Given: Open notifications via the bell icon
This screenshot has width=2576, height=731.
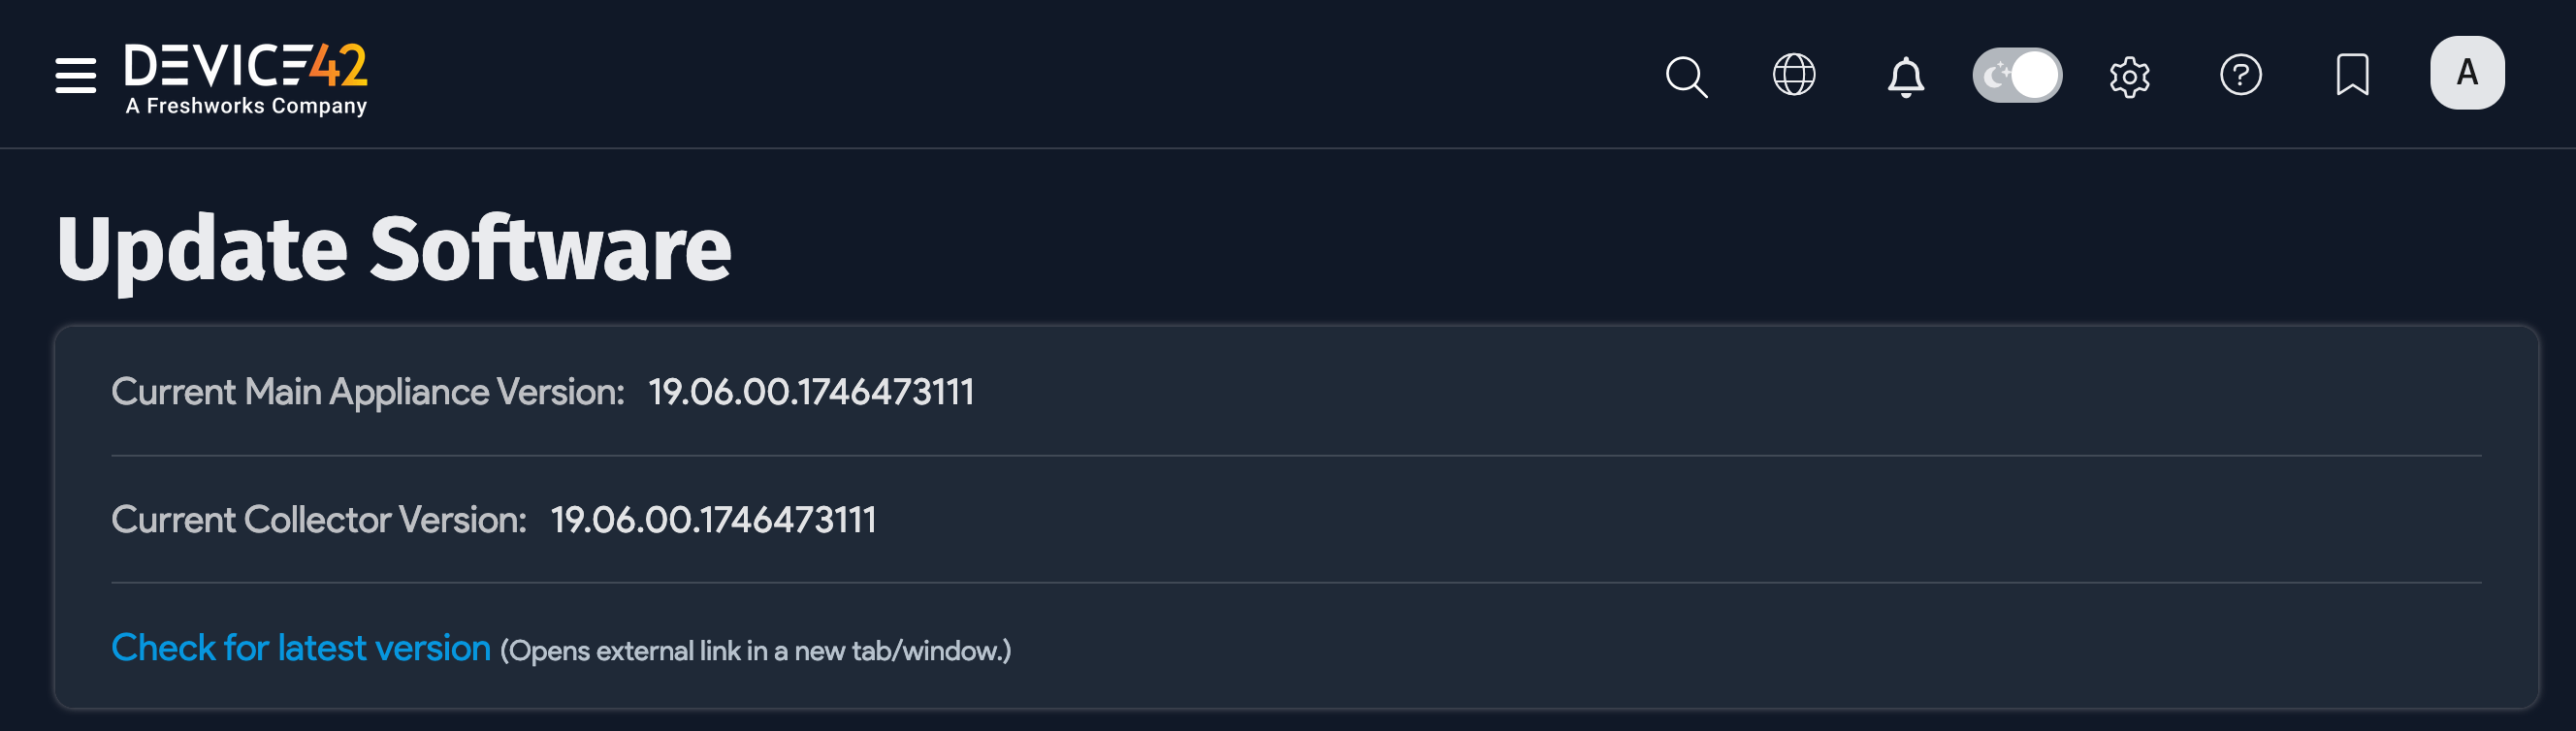Looking at the screenshot, I should click(1906, 74).
